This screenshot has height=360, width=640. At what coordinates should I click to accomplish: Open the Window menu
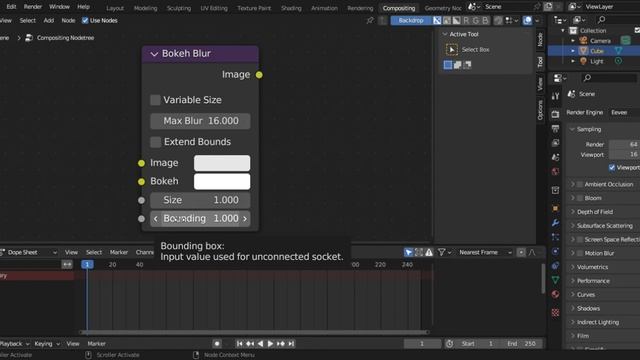[x=59, y=7]
